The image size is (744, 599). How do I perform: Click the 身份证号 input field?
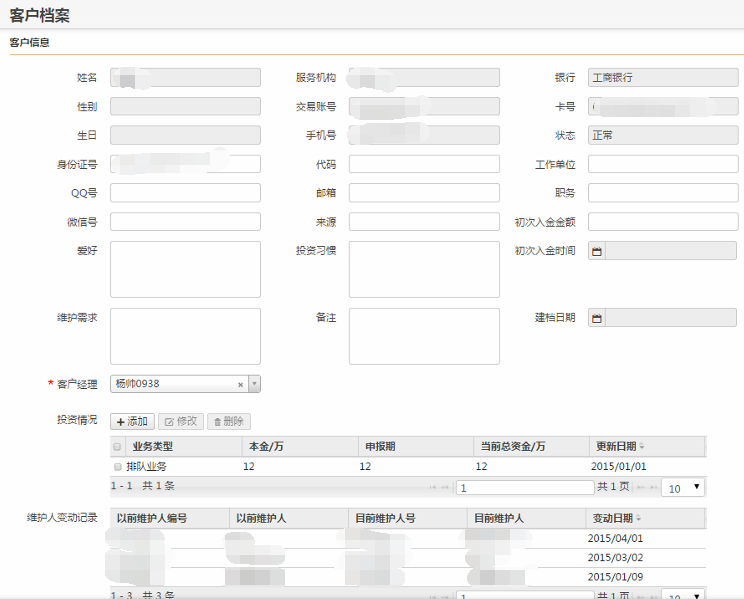point(185,164)
